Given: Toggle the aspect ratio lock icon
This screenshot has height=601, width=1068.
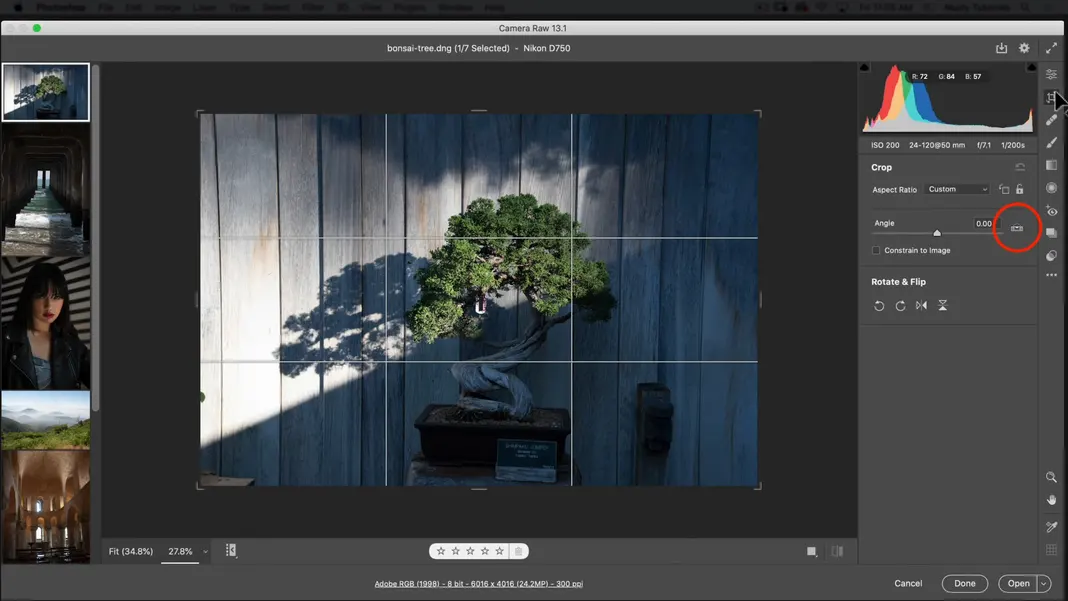Looking at the screenshot, I should coord(1020,189).
